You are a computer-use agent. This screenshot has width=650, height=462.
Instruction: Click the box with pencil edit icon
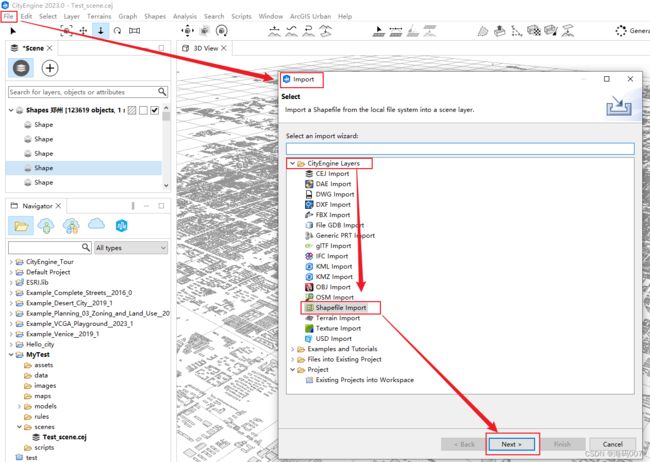551,31
